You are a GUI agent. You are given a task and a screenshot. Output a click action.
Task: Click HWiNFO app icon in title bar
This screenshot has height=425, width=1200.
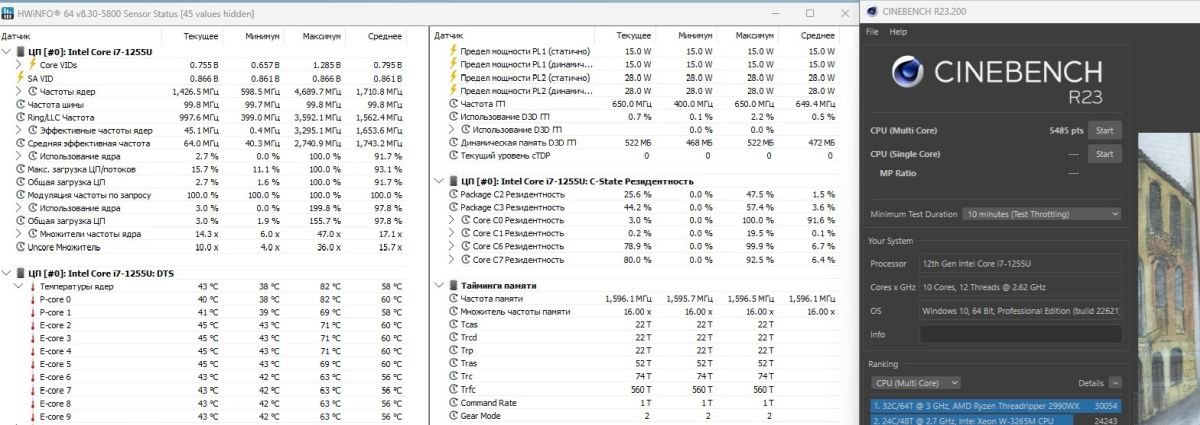pyautogui.click(x=9, y=12)
